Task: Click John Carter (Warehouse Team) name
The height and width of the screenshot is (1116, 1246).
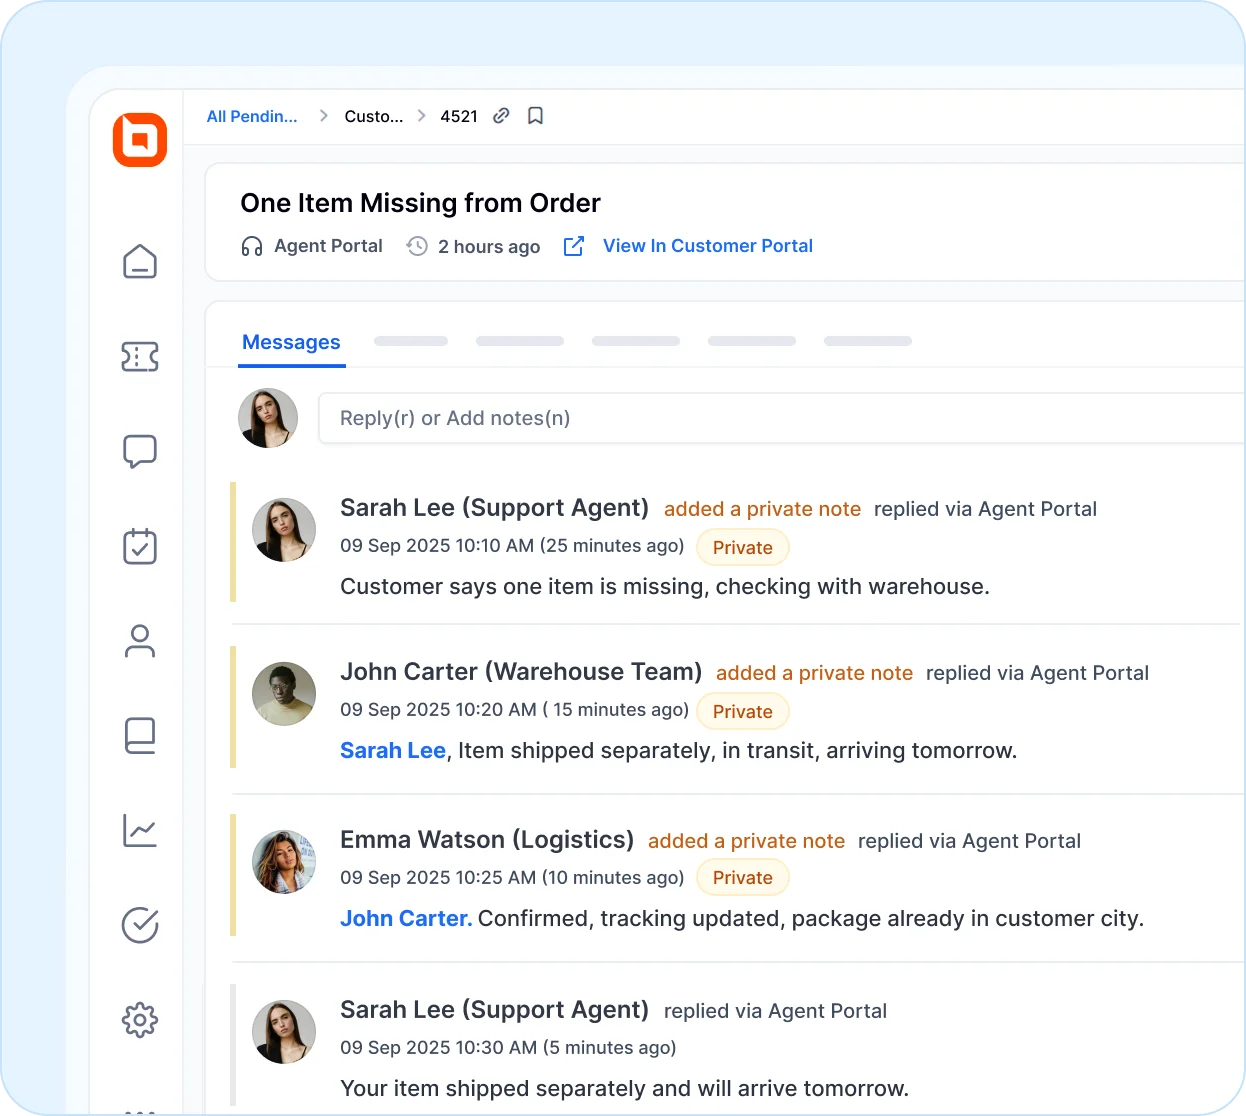Action: point(521,672)
